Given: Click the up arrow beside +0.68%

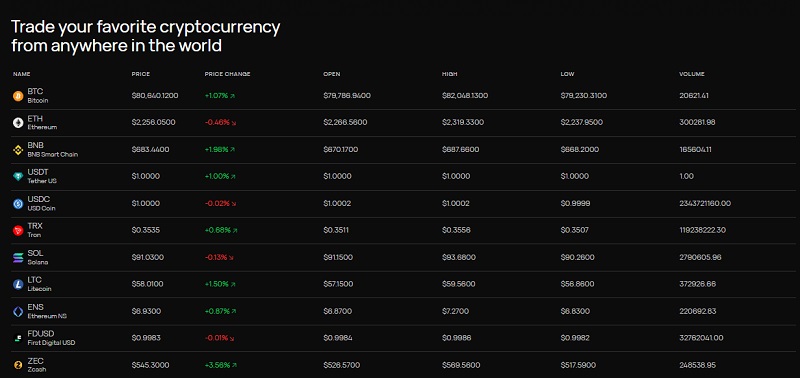Looking at the screenshot, I should pyautogui.click(x=235, y=231).
